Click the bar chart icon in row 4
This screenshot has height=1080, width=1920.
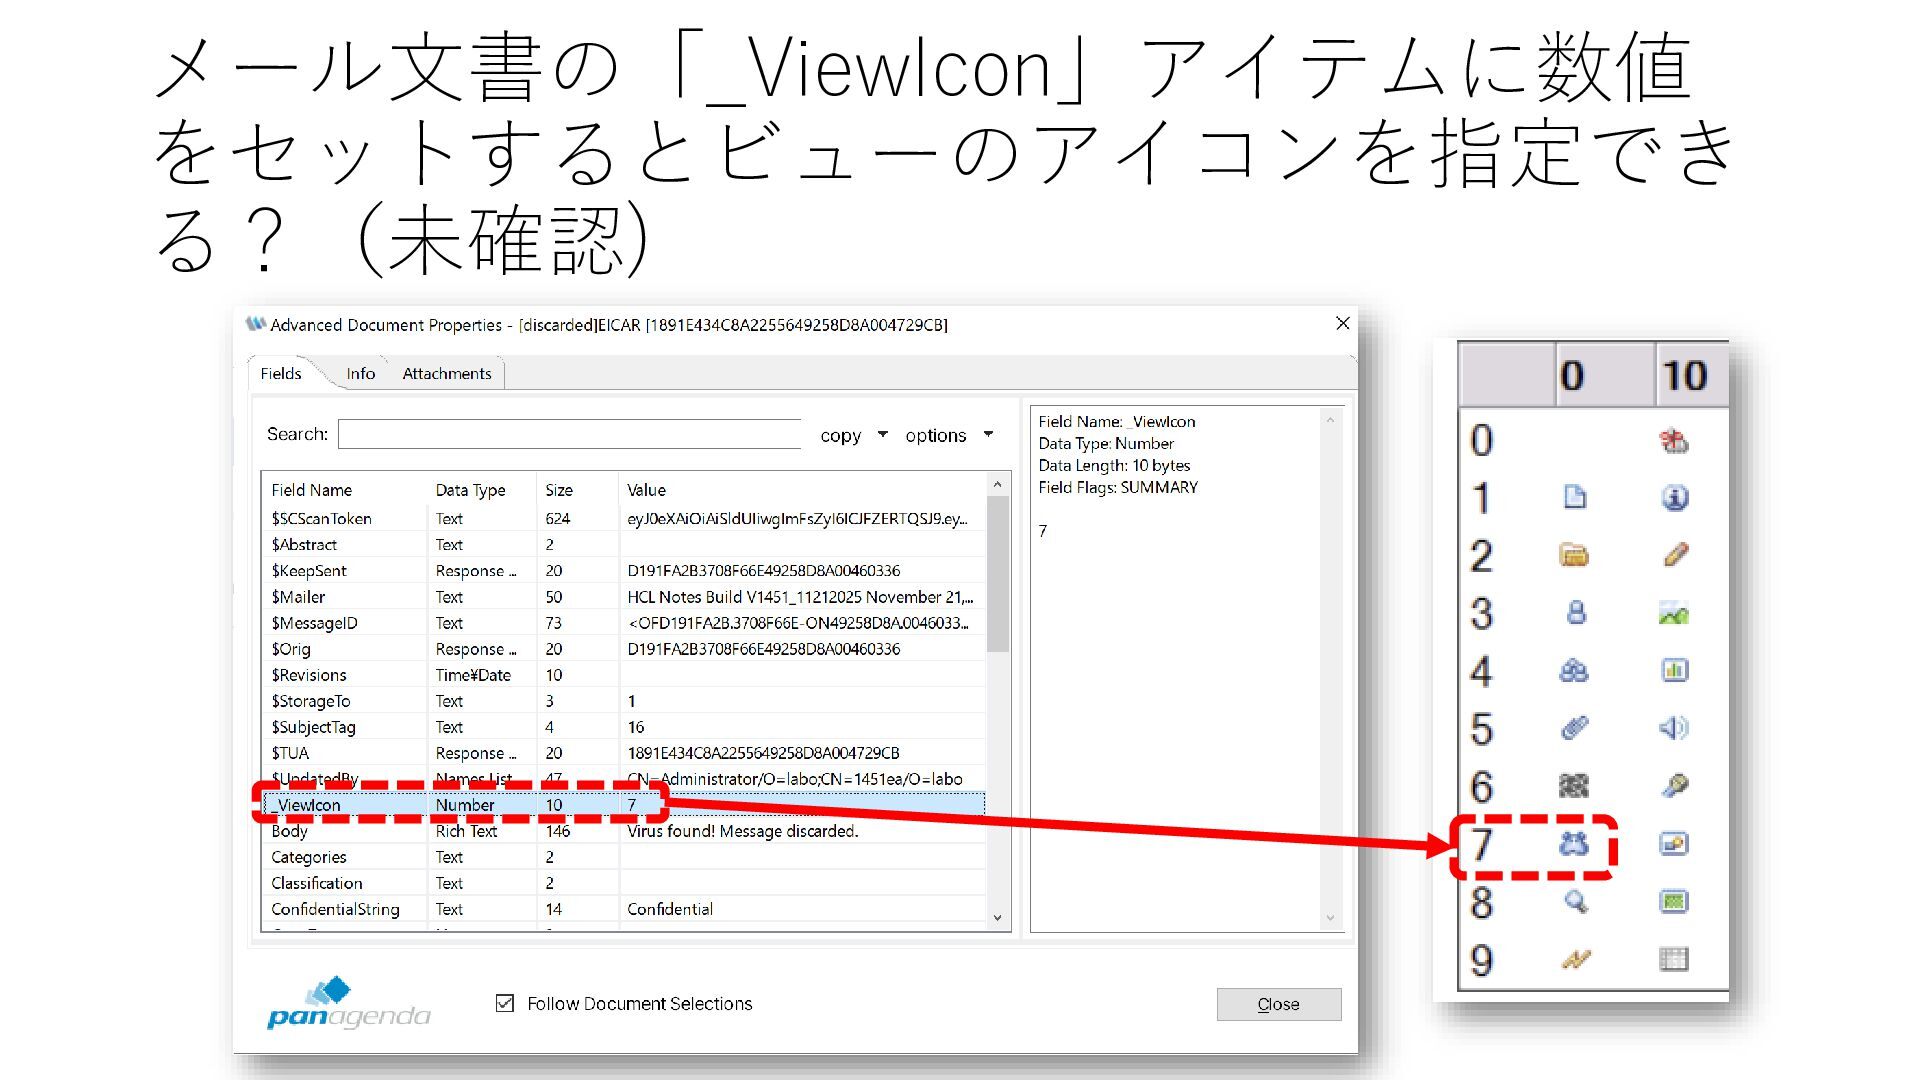point(1675,670)
